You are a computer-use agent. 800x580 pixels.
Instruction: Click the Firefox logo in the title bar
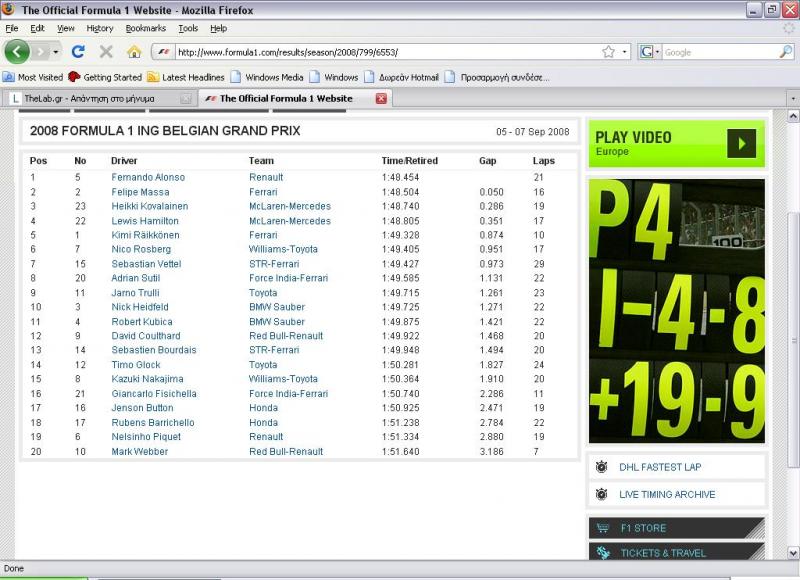(9, 9)
